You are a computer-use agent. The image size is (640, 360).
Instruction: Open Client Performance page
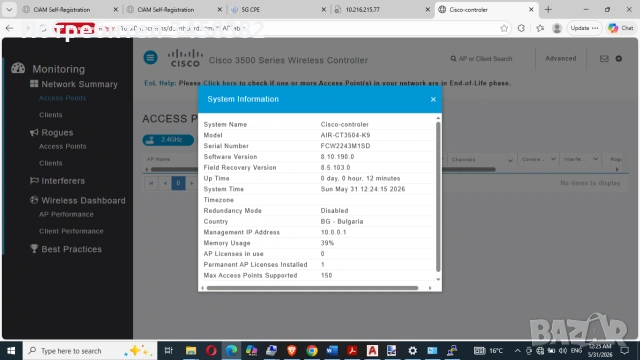tap(71, 231)
